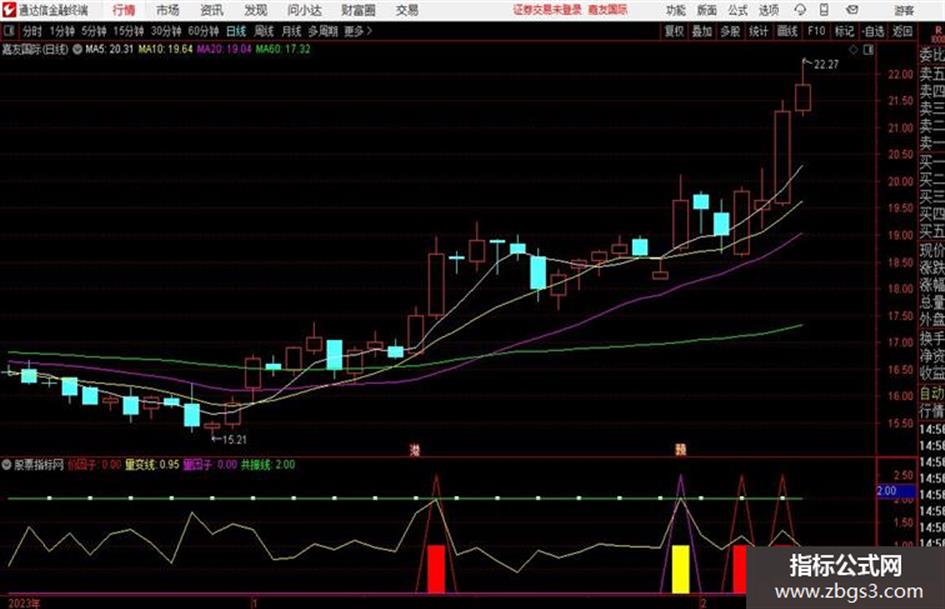Select the 60分钟 period
Image resolution: width=945 pixels, height=609 pixels.
click(x=204, y=31)
